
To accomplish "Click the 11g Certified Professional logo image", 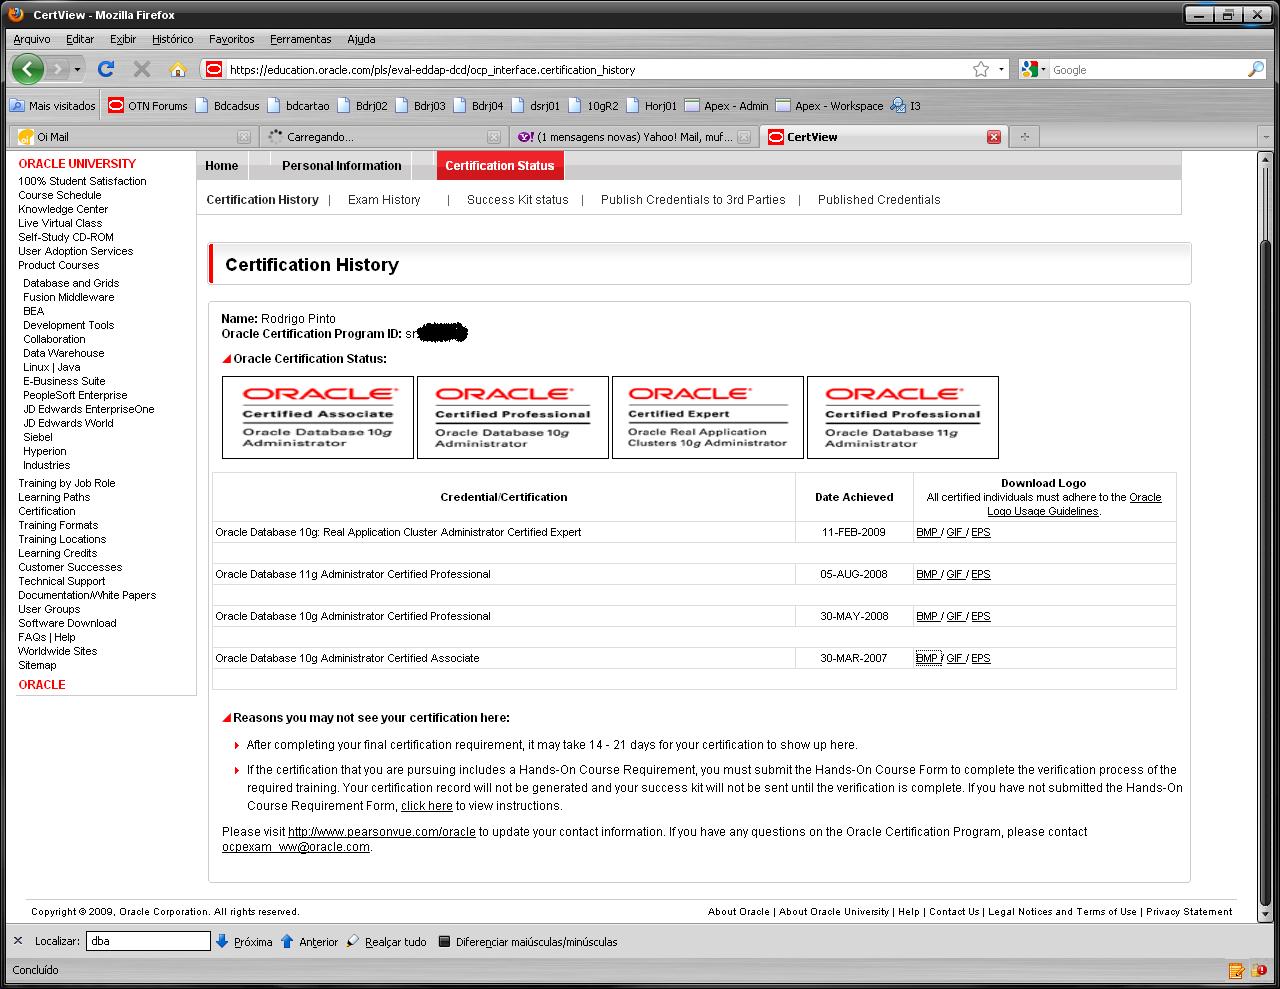I will pos(902,417).
